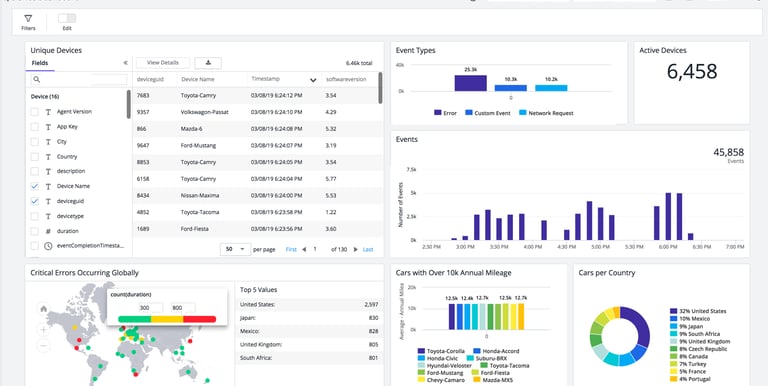This screenshot has height=386, width=768.
Task: Check the duration field checkbox
Action: [x=35, y=231]
